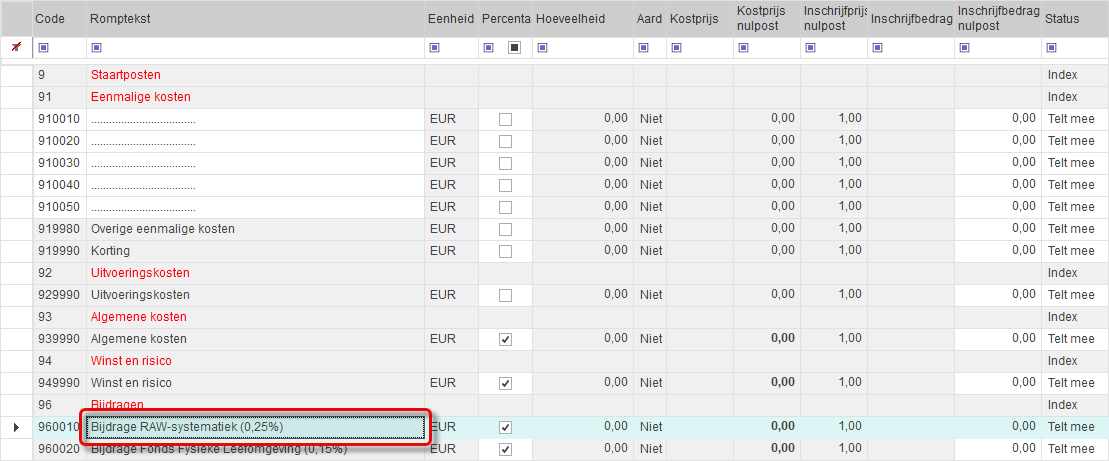Click the current row indicator arrow for 960010
This screenshot has height=461, width=1109.
pyautogui.click(x=15, y=427)
